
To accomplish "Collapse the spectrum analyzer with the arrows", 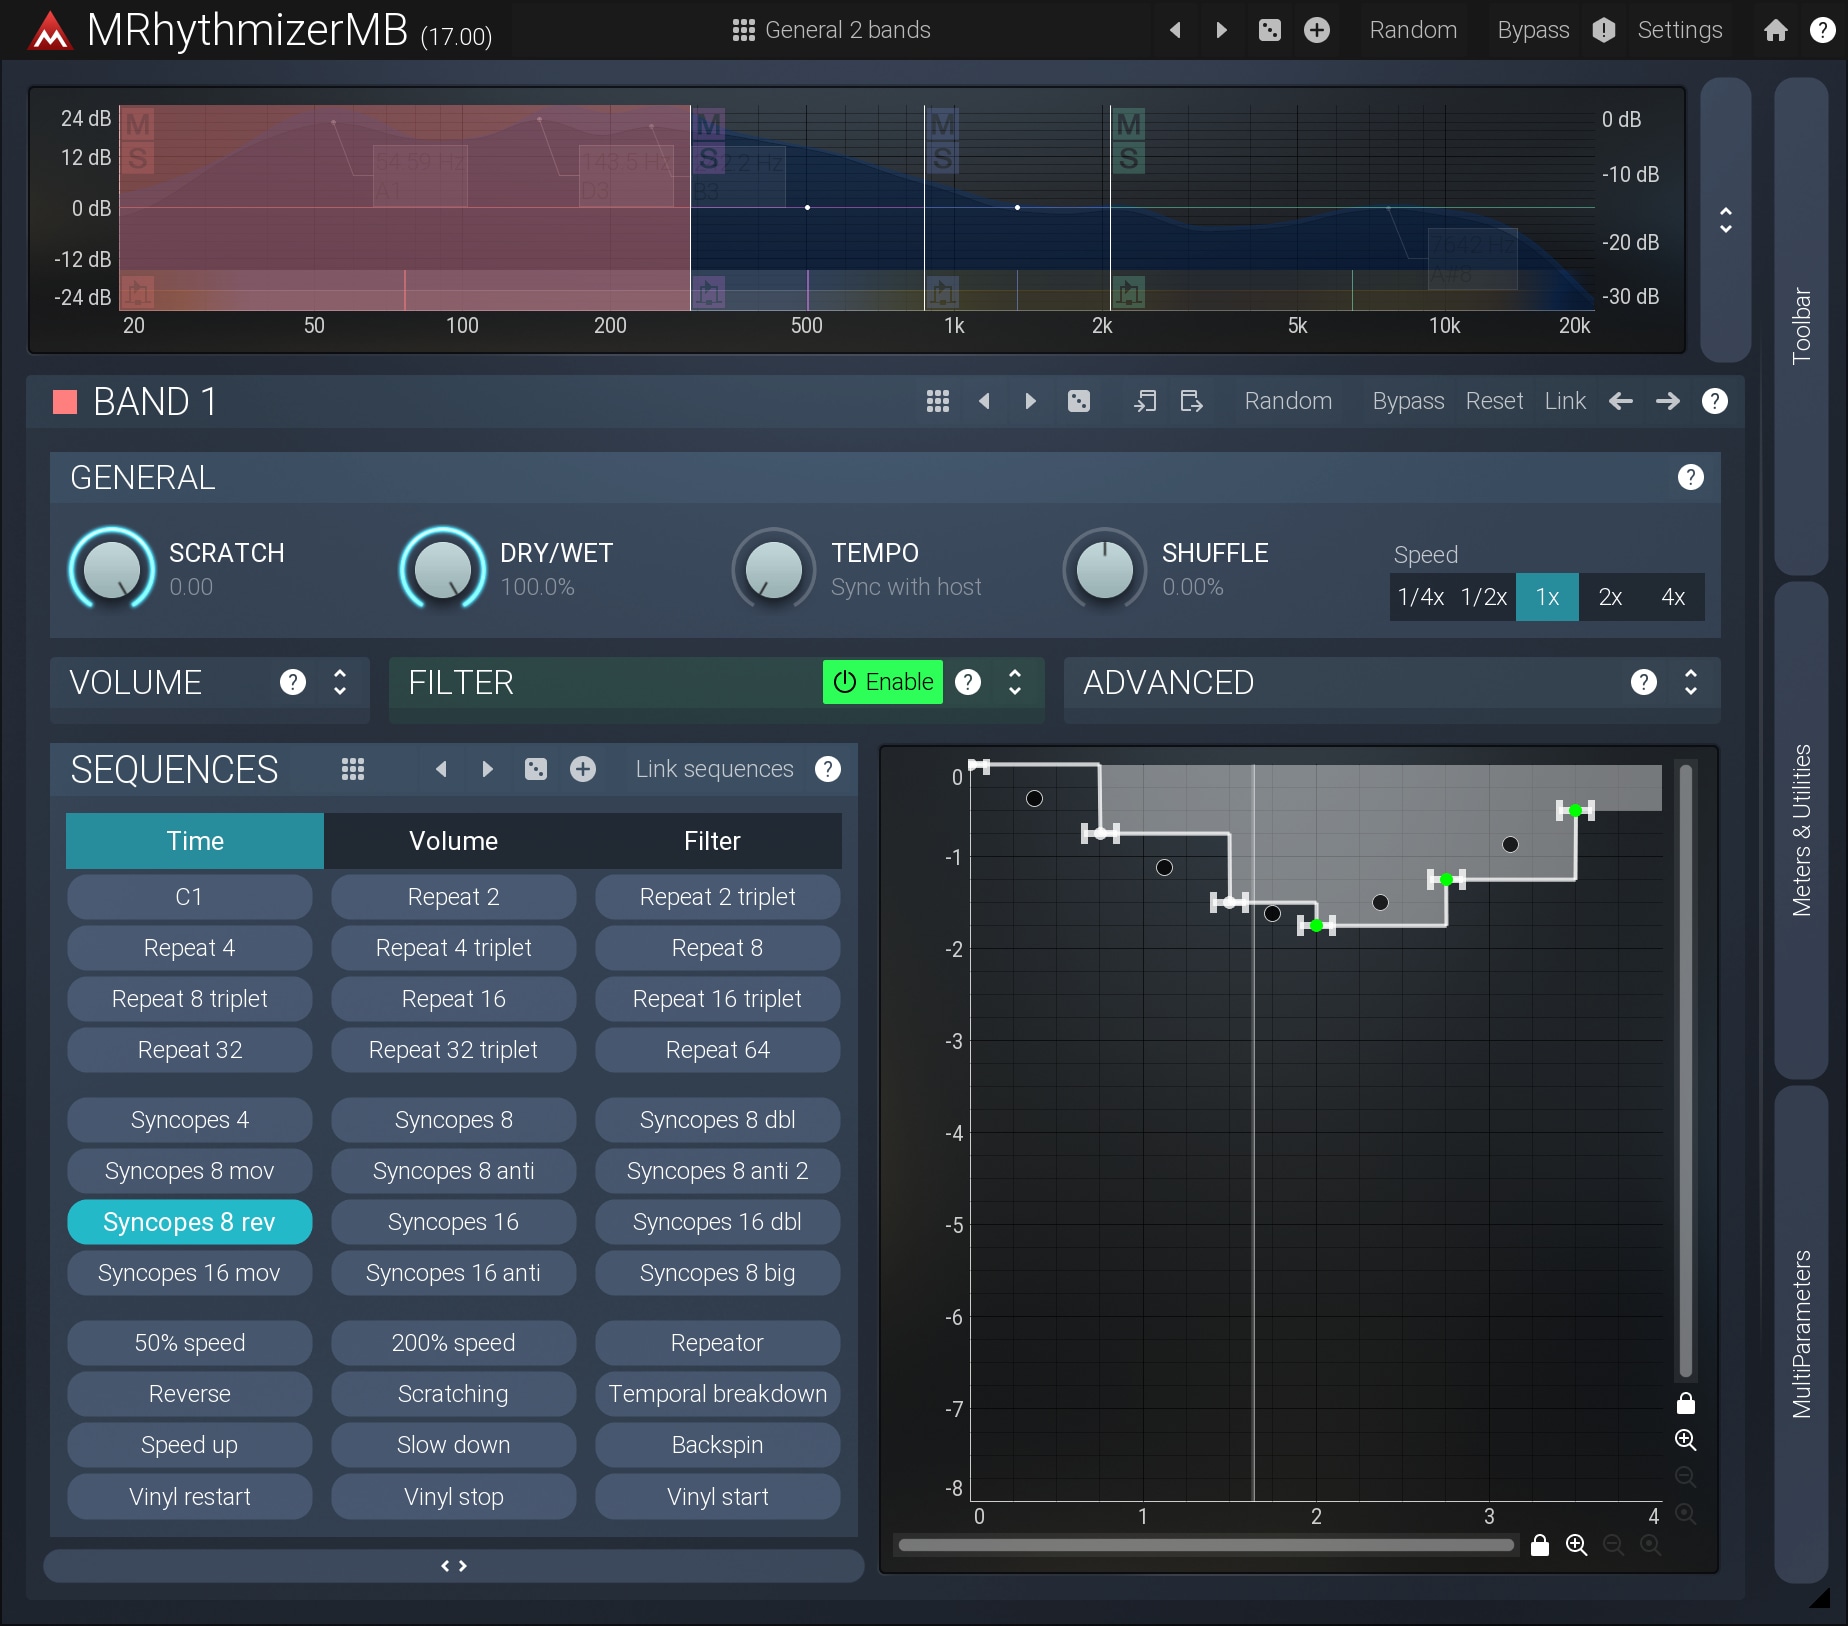I will (x=1725, y=220).
